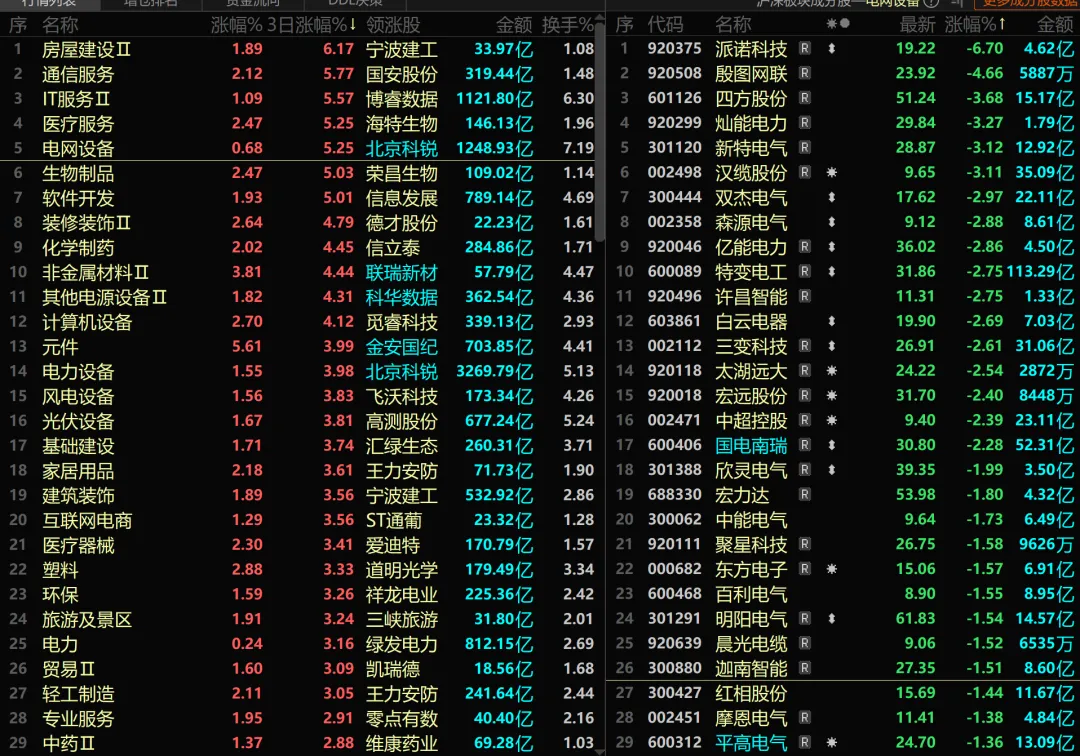
Task: Click the -6.70 change value for 派诺科技
Action: coord(984,48)
